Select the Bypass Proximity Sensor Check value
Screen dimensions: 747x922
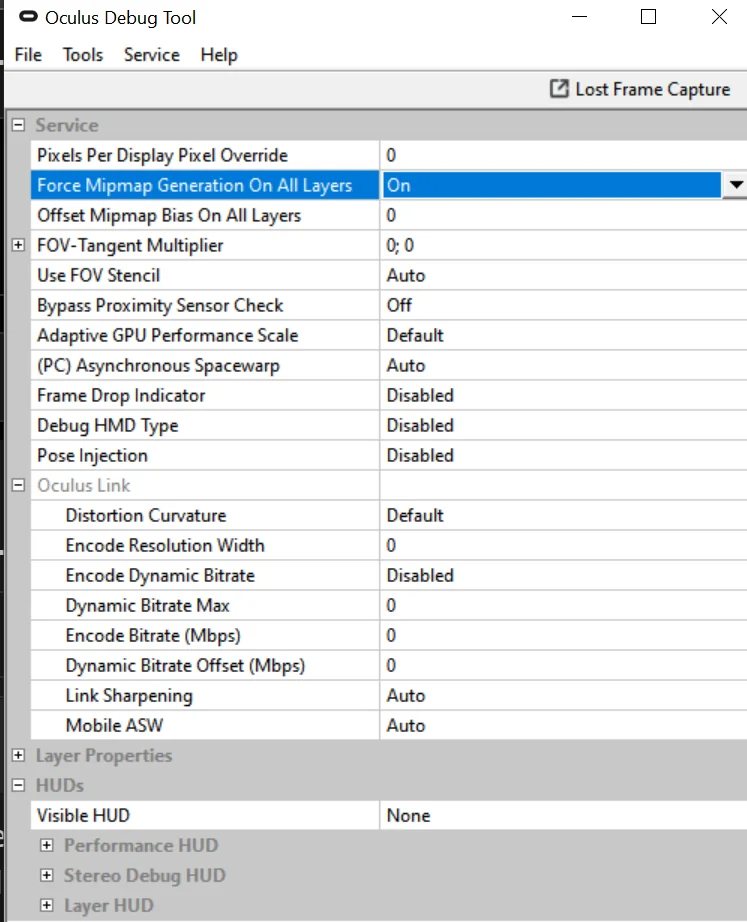click(x=560, y=305)
